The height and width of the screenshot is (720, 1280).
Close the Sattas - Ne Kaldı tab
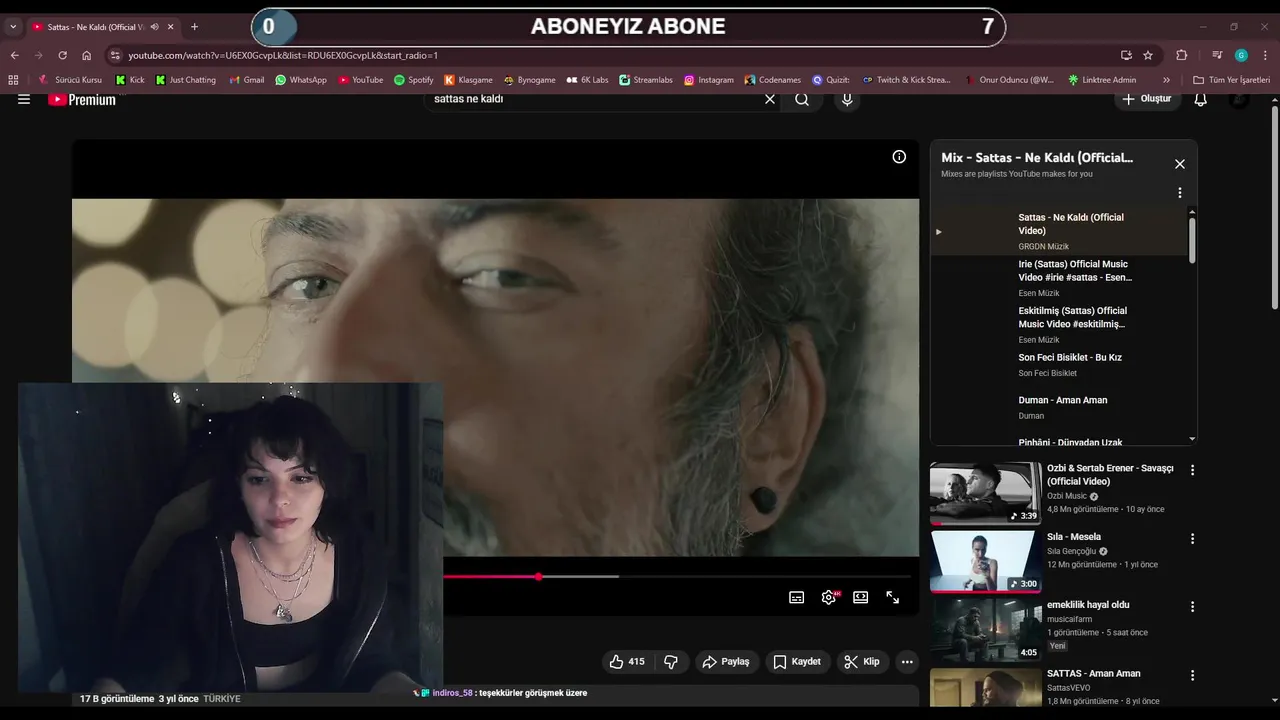point(171,27)
